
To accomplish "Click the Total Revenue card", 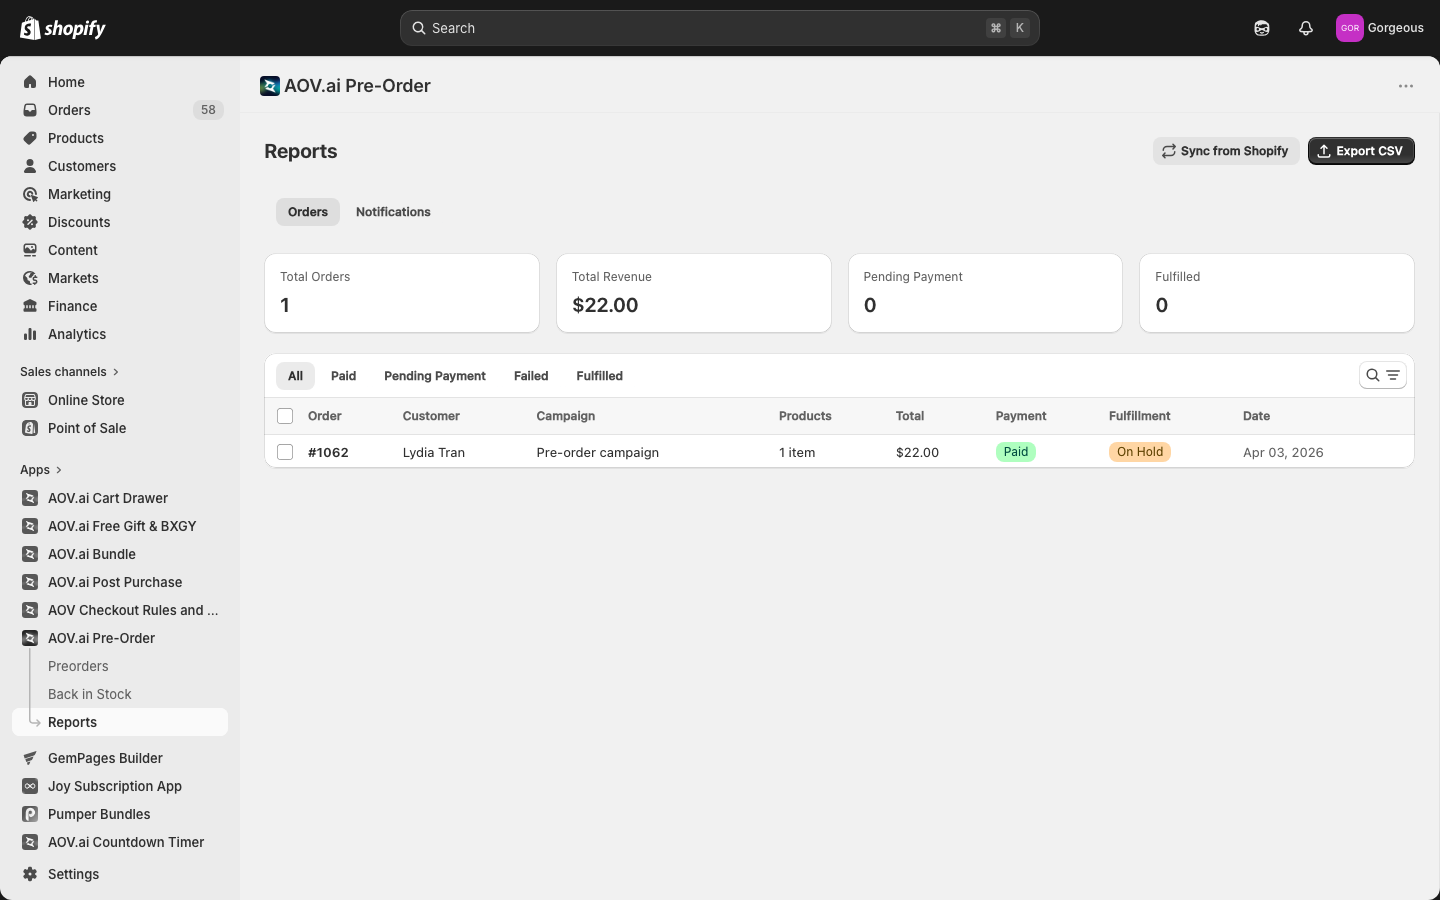I will 694,293.
